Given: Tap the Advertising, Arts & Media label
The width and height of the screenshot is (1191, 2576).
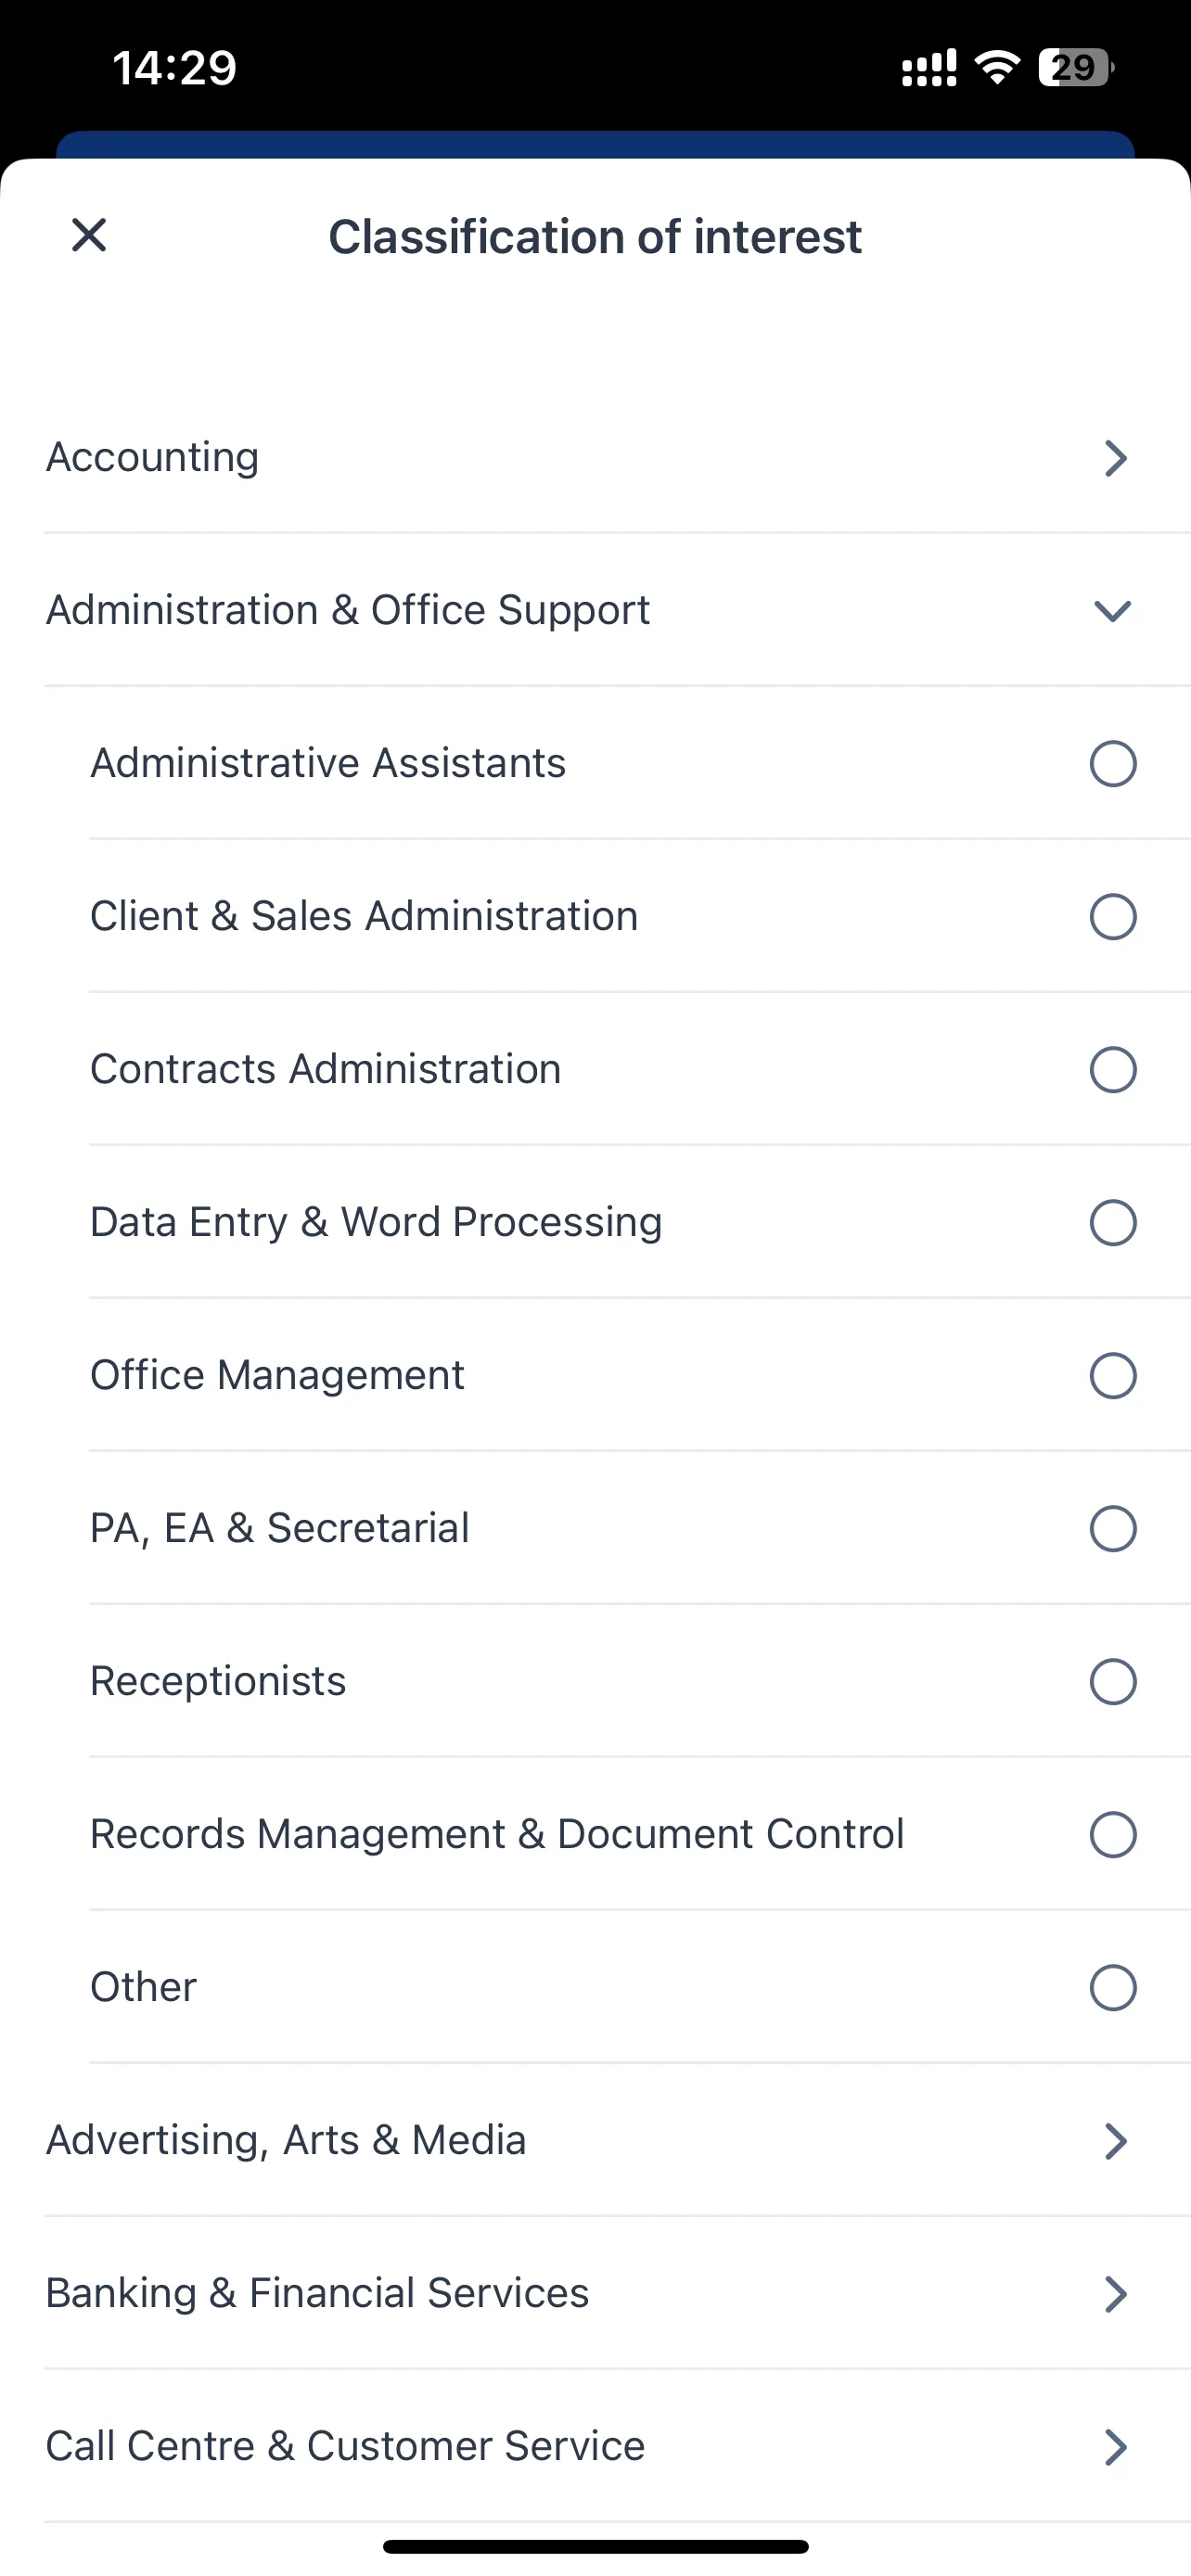Looking at the screenshot, I should coord(286,2140).
